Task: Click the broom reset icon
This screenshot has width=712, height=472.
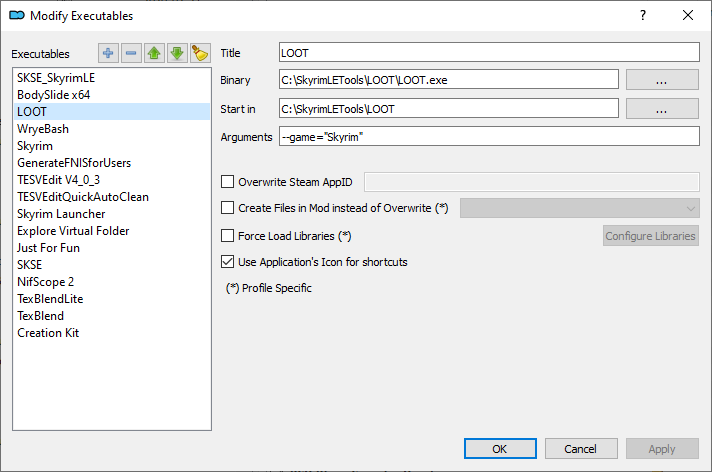Action: click(200, 54)
